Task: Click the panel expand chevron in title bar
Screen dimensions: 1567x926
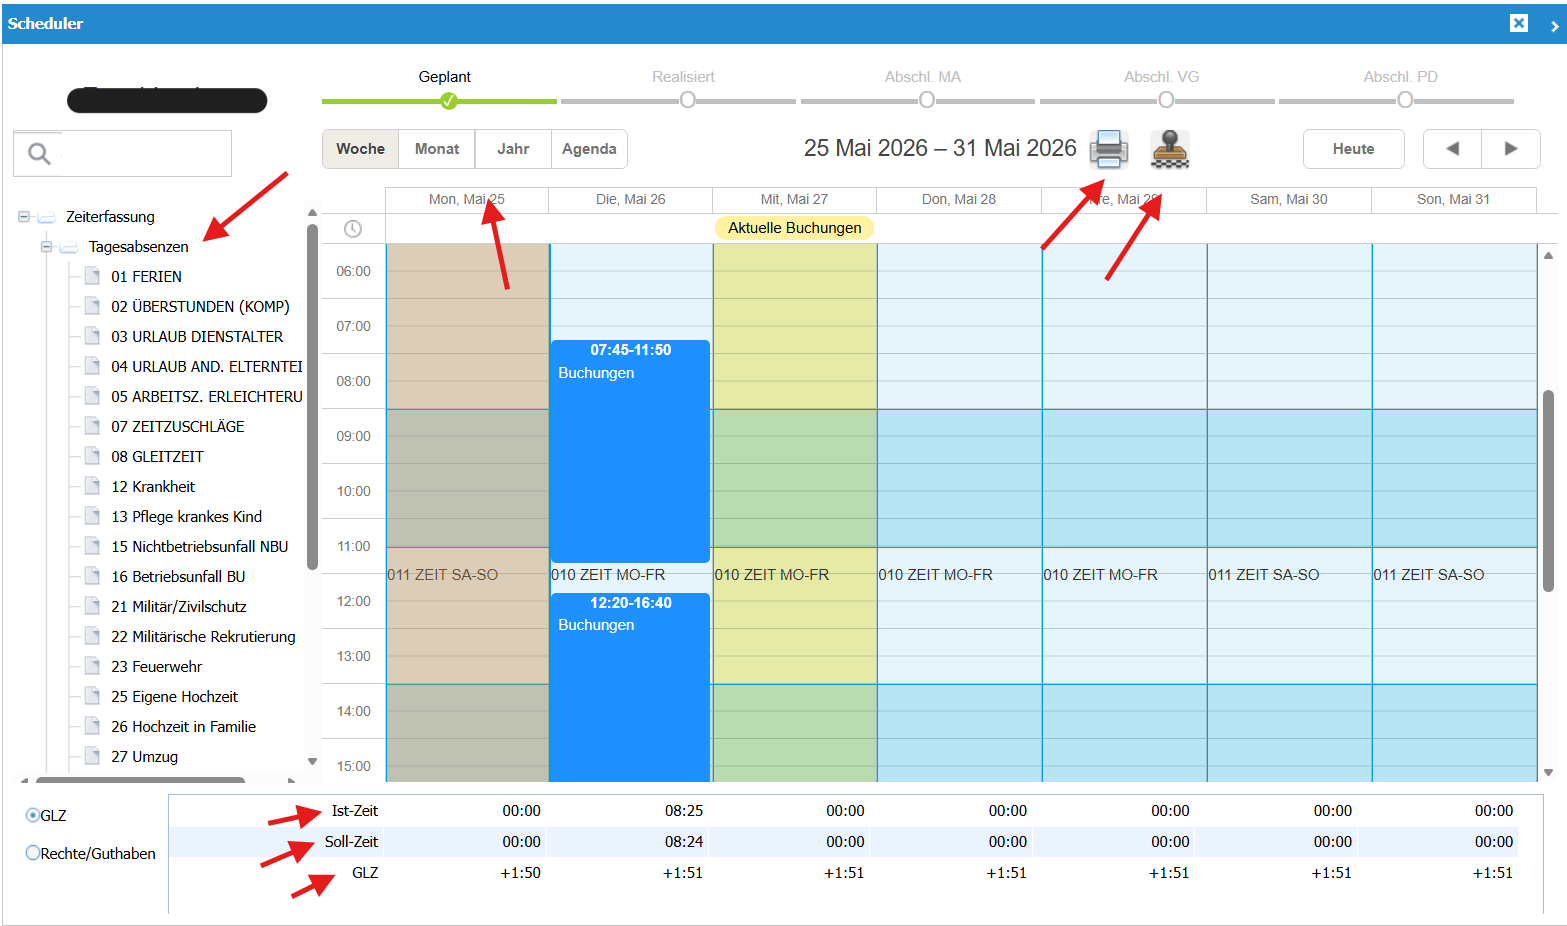Action: tap(1554, 26)
